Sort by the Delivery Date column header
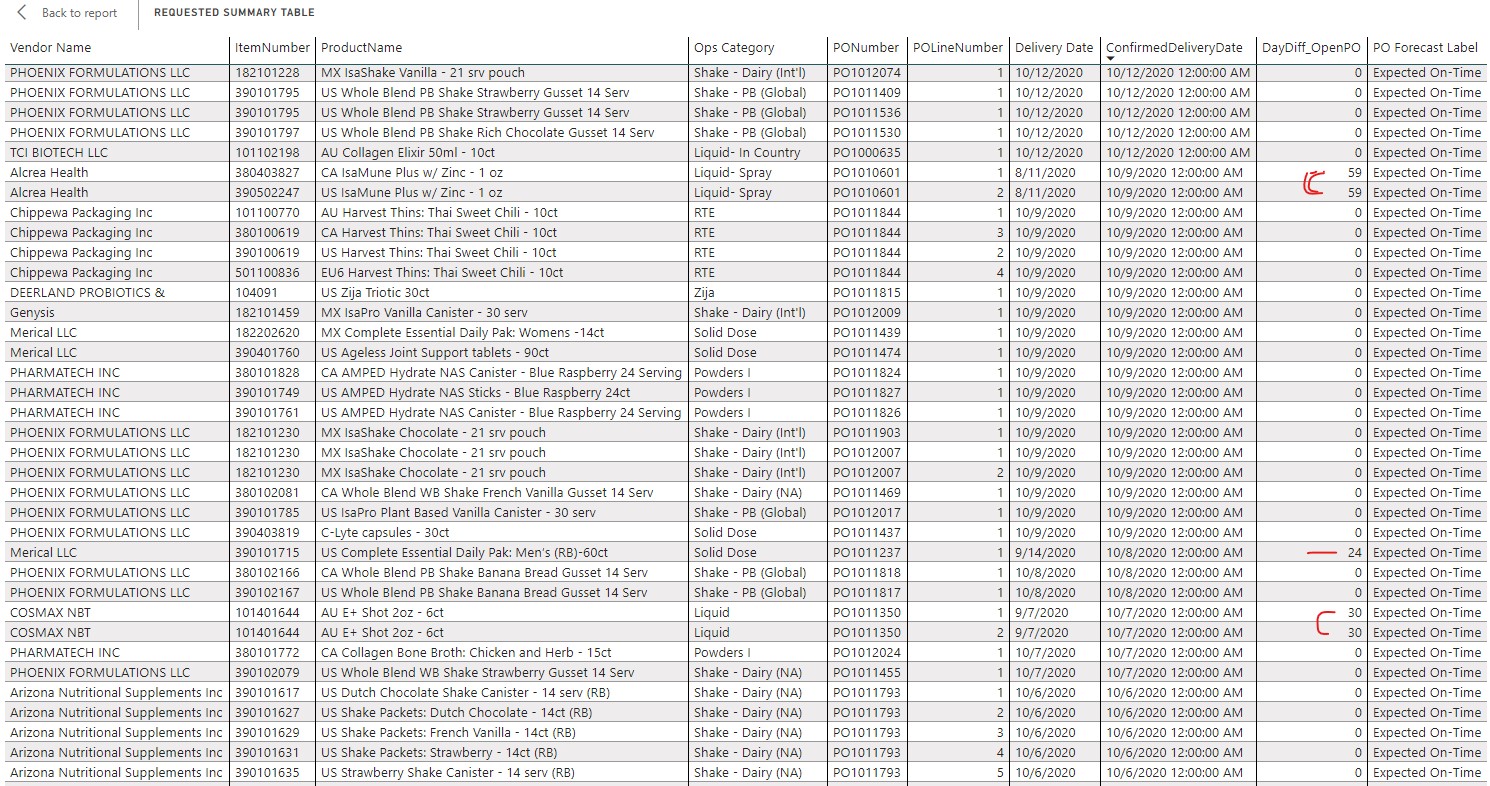Viewport: 1490px width, 786px height. [1054, 47]
